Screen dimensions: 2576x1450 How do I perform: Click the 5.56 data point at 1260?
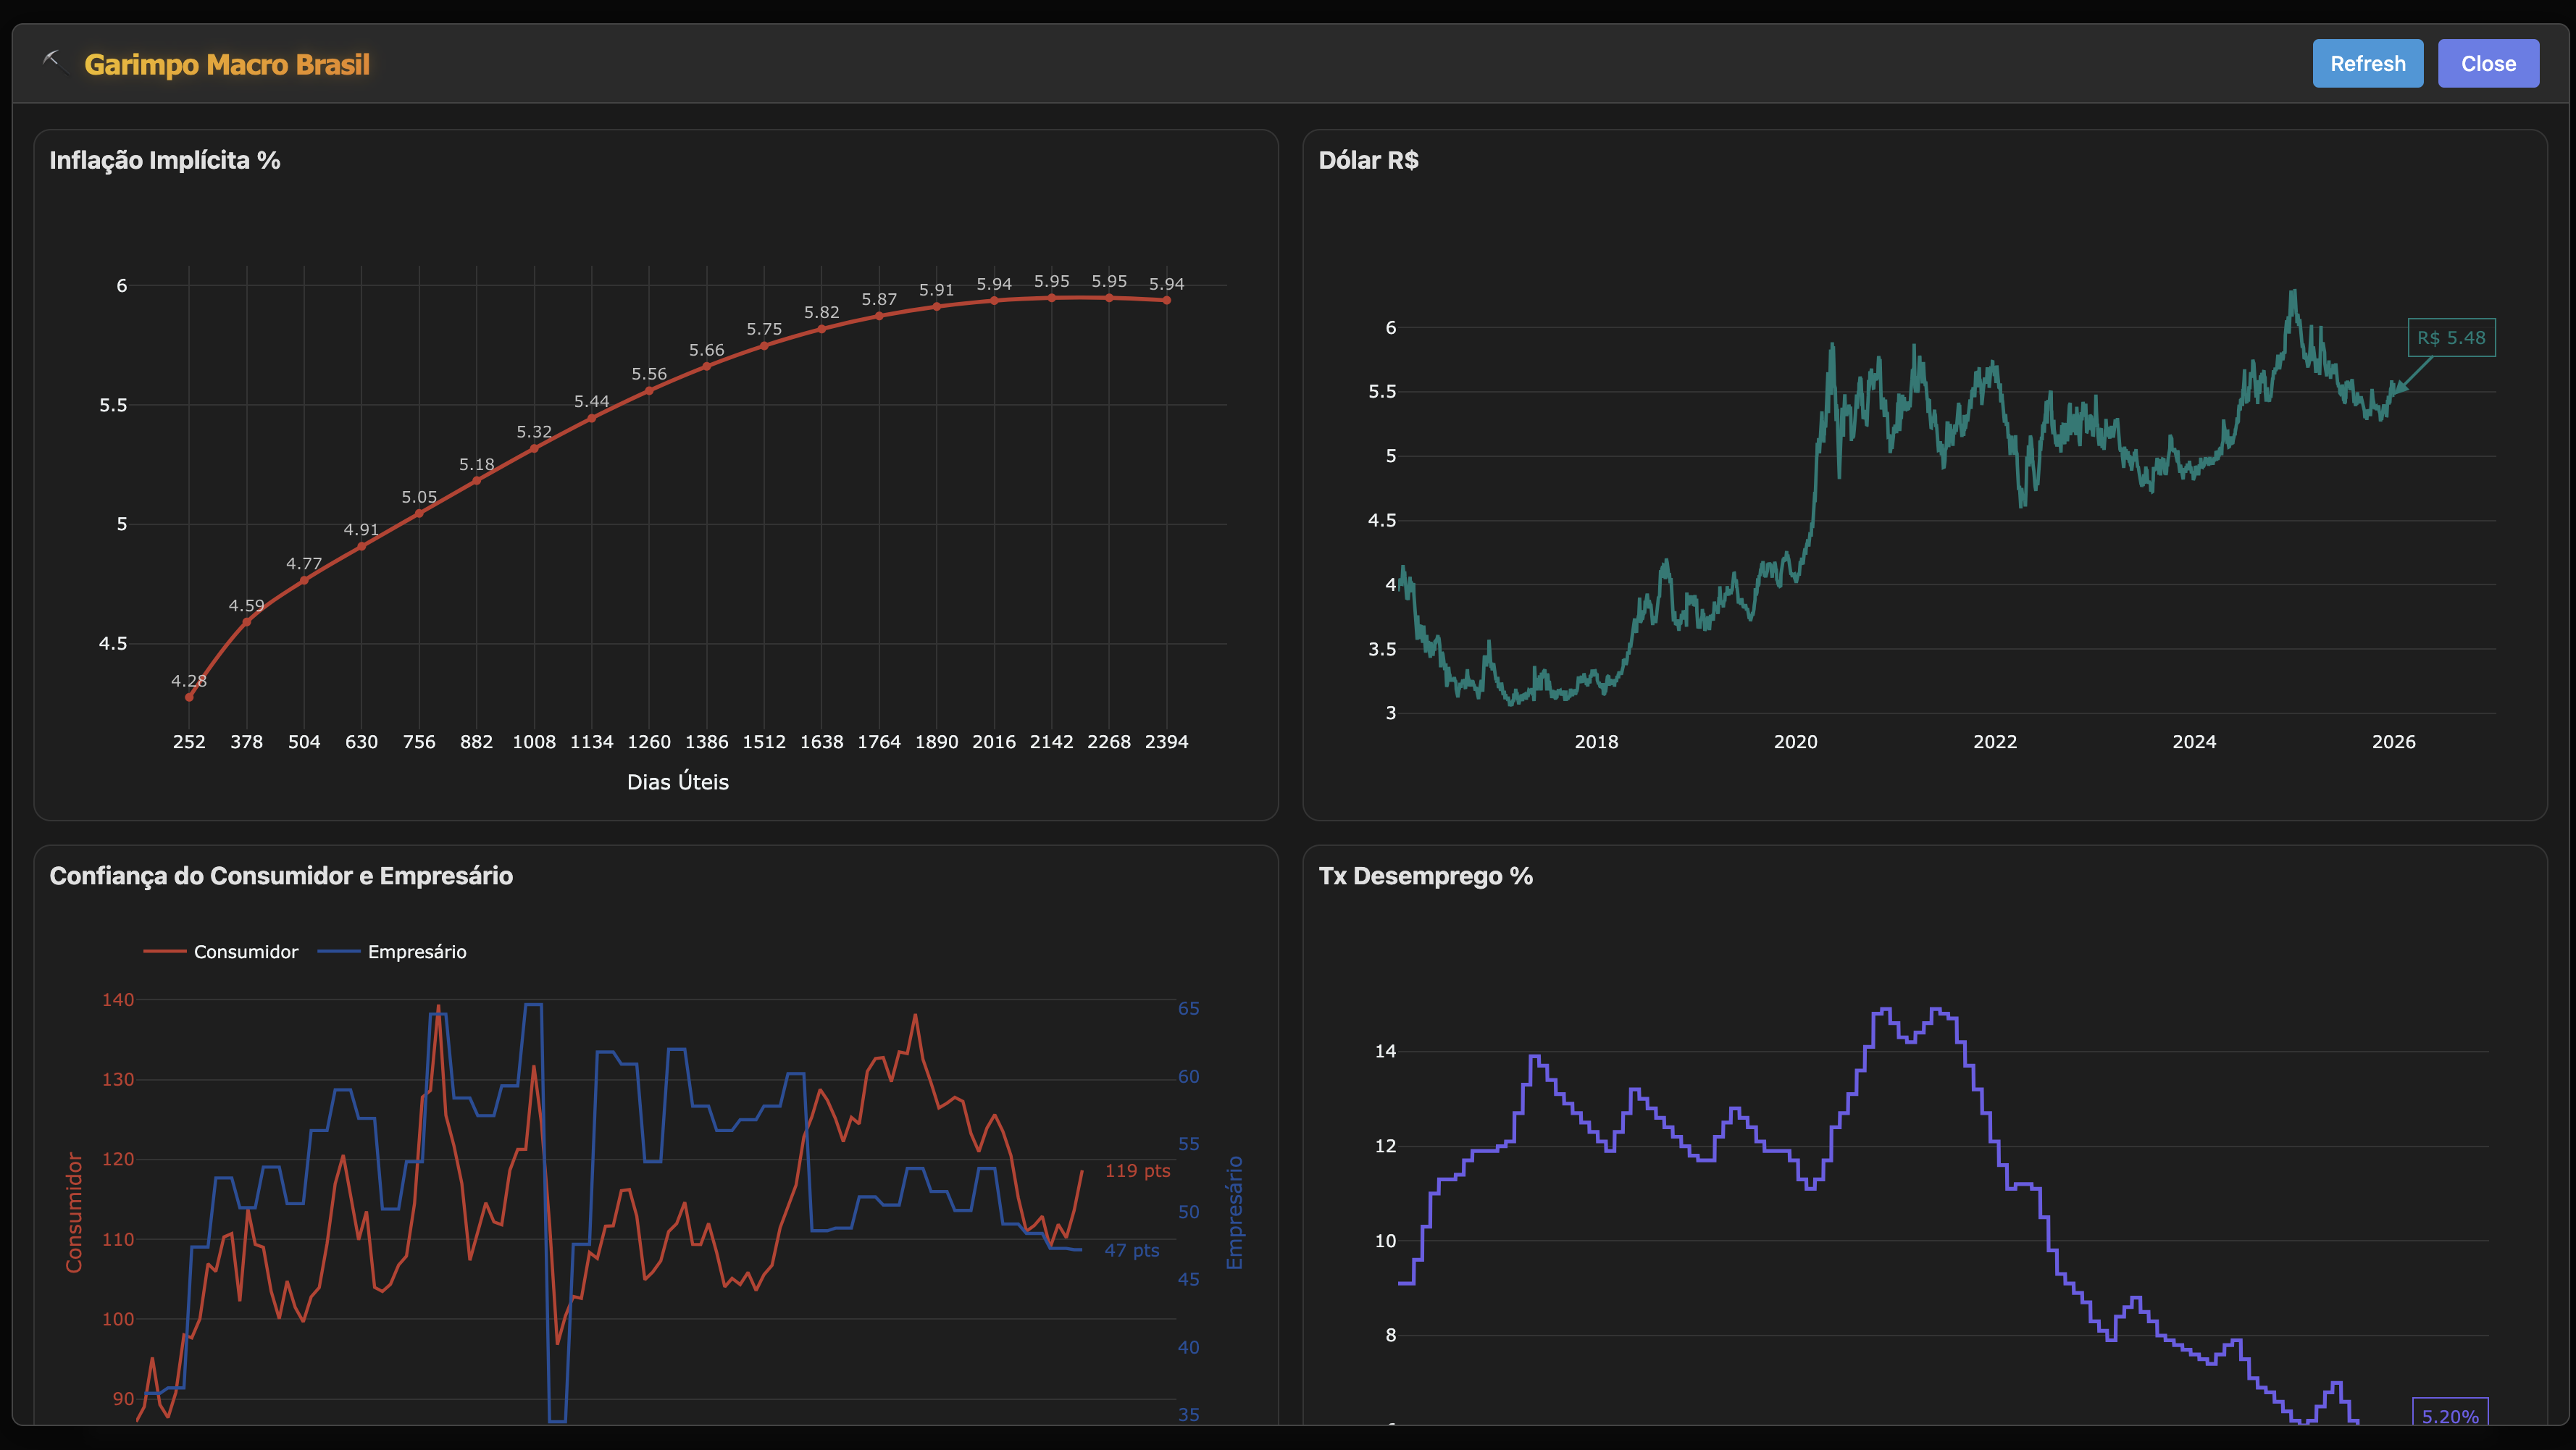click(649, 391)
